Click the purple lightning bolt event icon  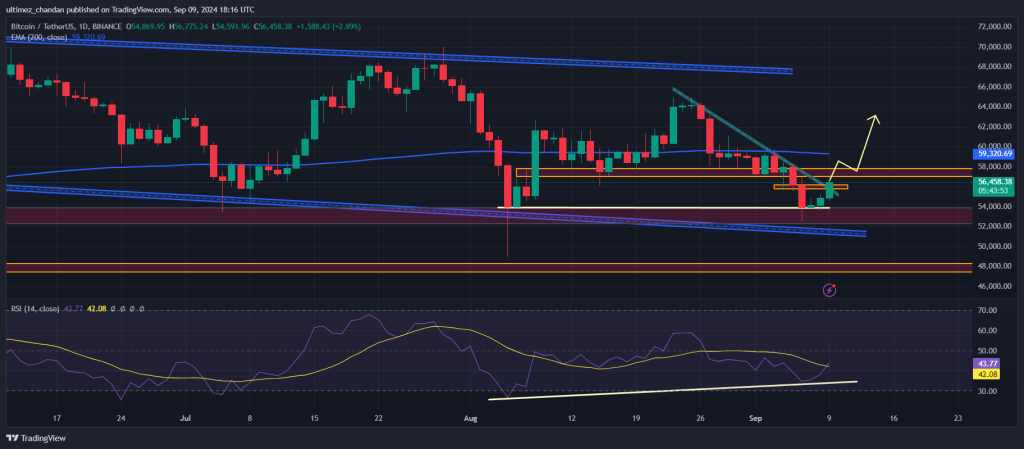830,289
